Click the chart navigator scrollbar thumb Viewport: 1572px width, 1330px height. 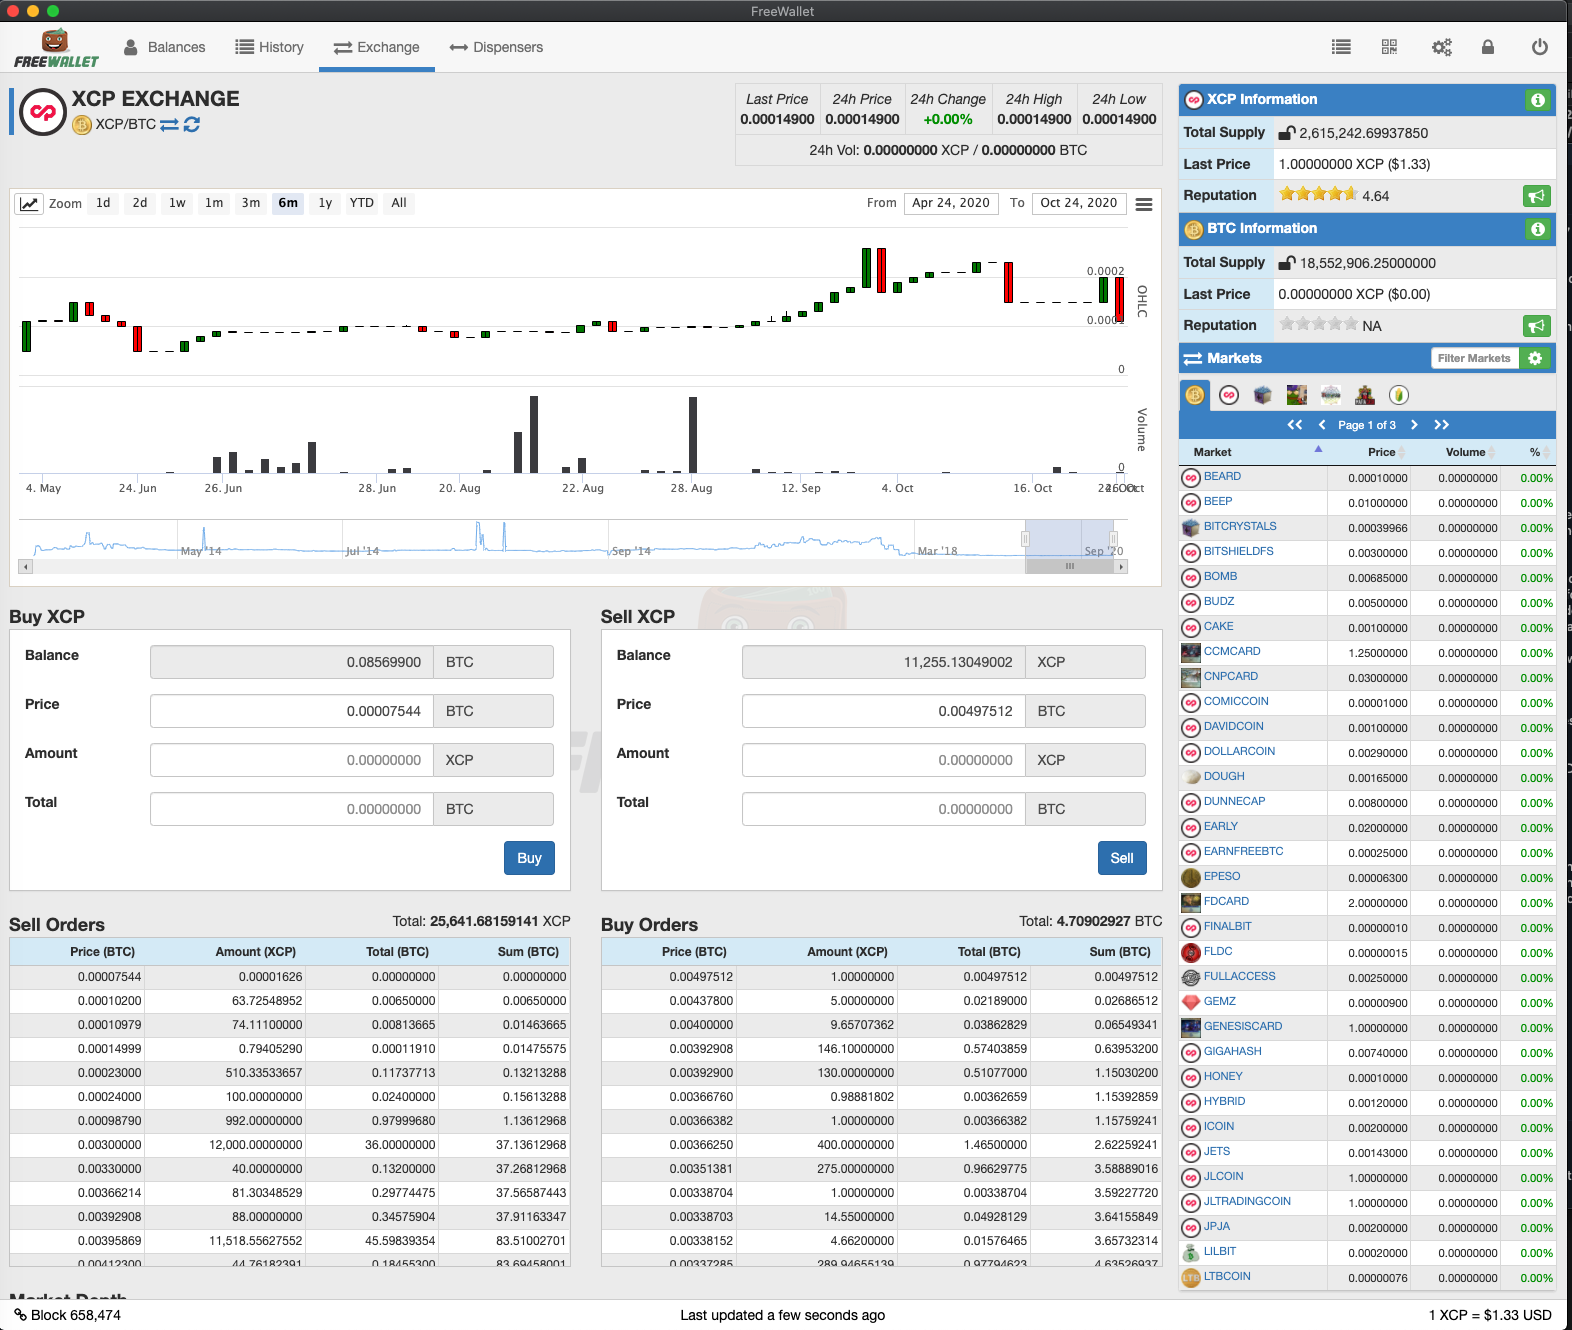click(1070, 567)
